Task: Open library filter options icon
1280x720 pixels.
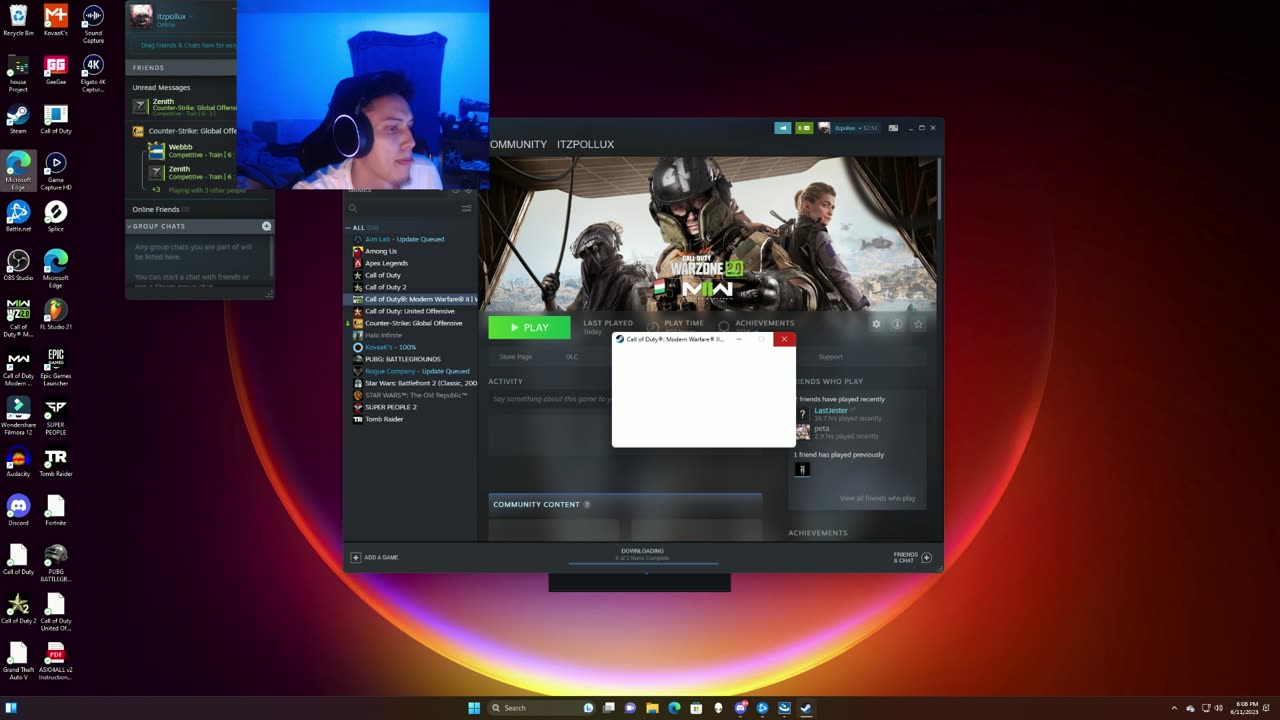Action: tap(466, 209)
